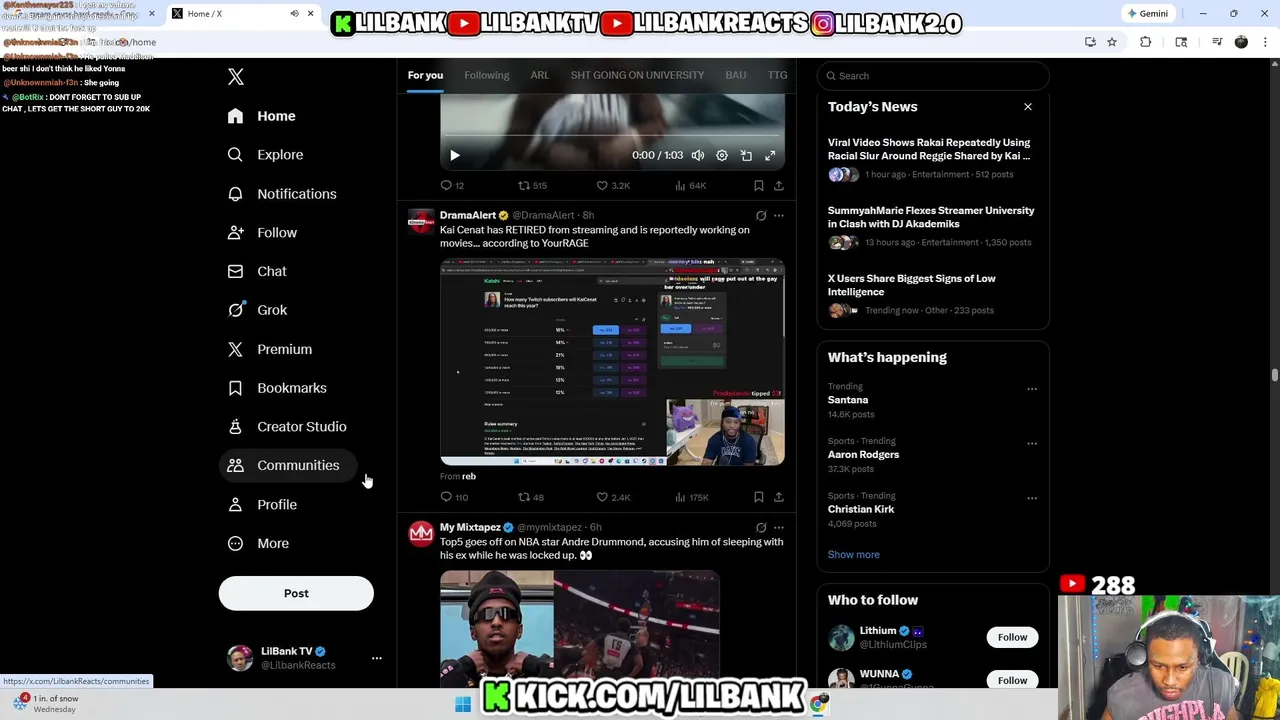Open options for Aaron Rodgers trend
The image size is (1280, 720).
click(x=1032, y=443)
